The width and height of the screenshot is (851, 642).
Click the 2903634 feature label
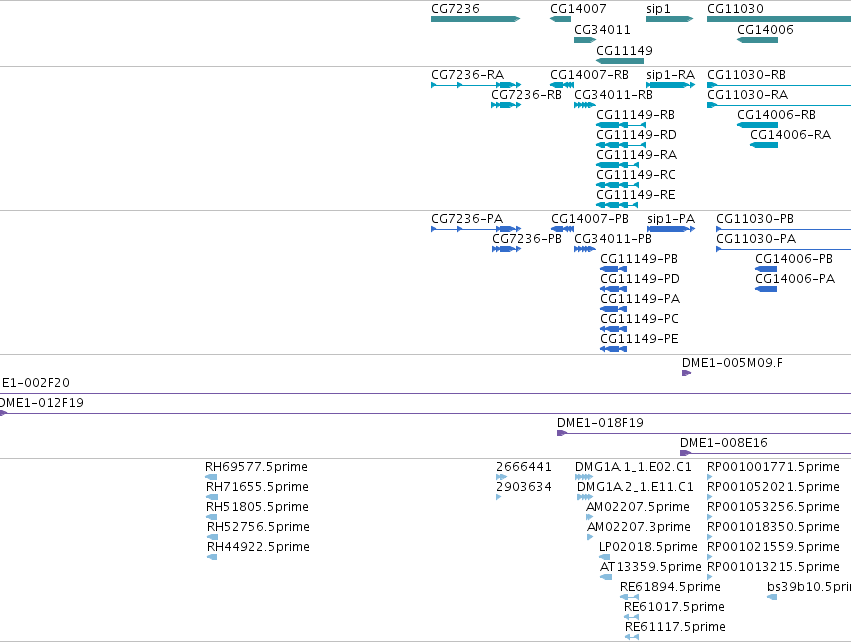point(524,487)
